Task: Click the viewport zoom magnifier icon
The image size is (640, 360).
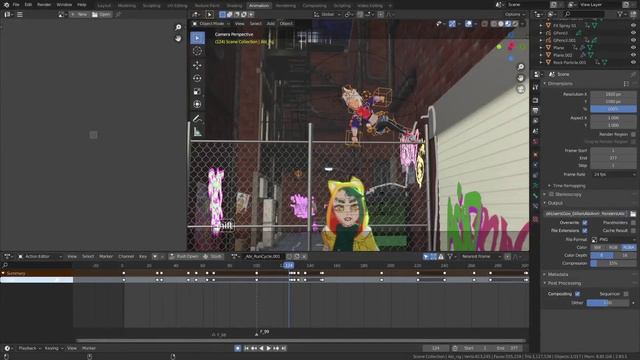Action: coord(521,67)
